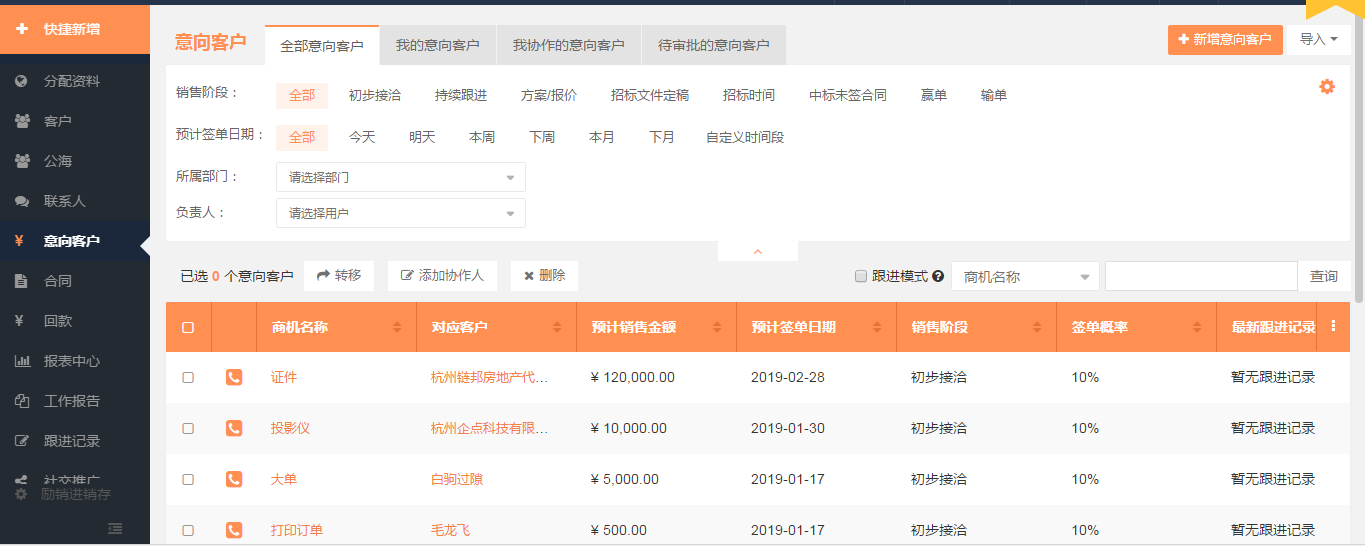Click phone icon beside 投影仪
The image size is (1365, 546).
coord(234,428)
